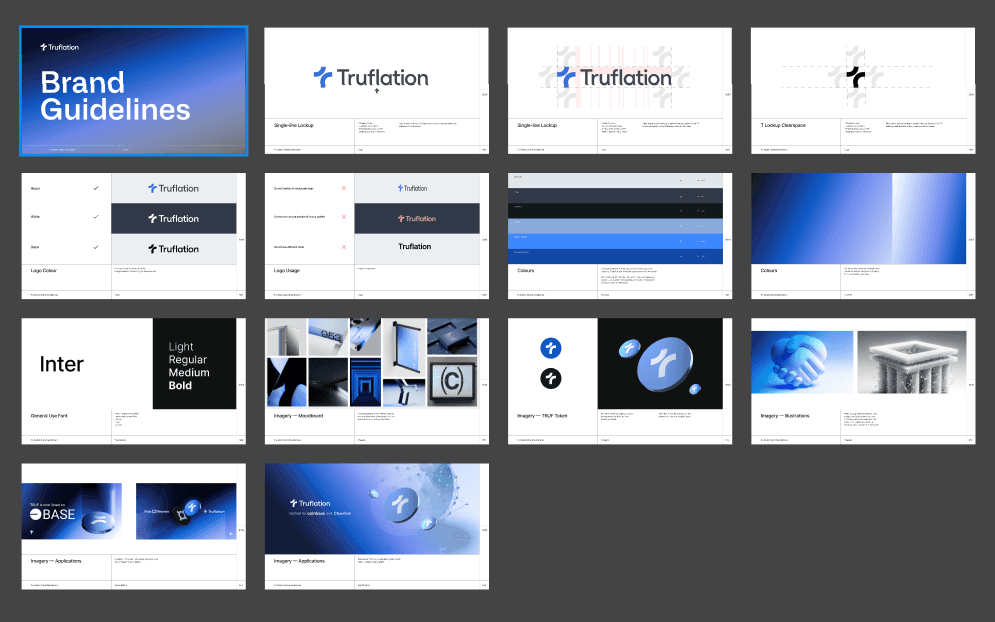Open the Colours slide showing blue gradient

click(863, 235)
